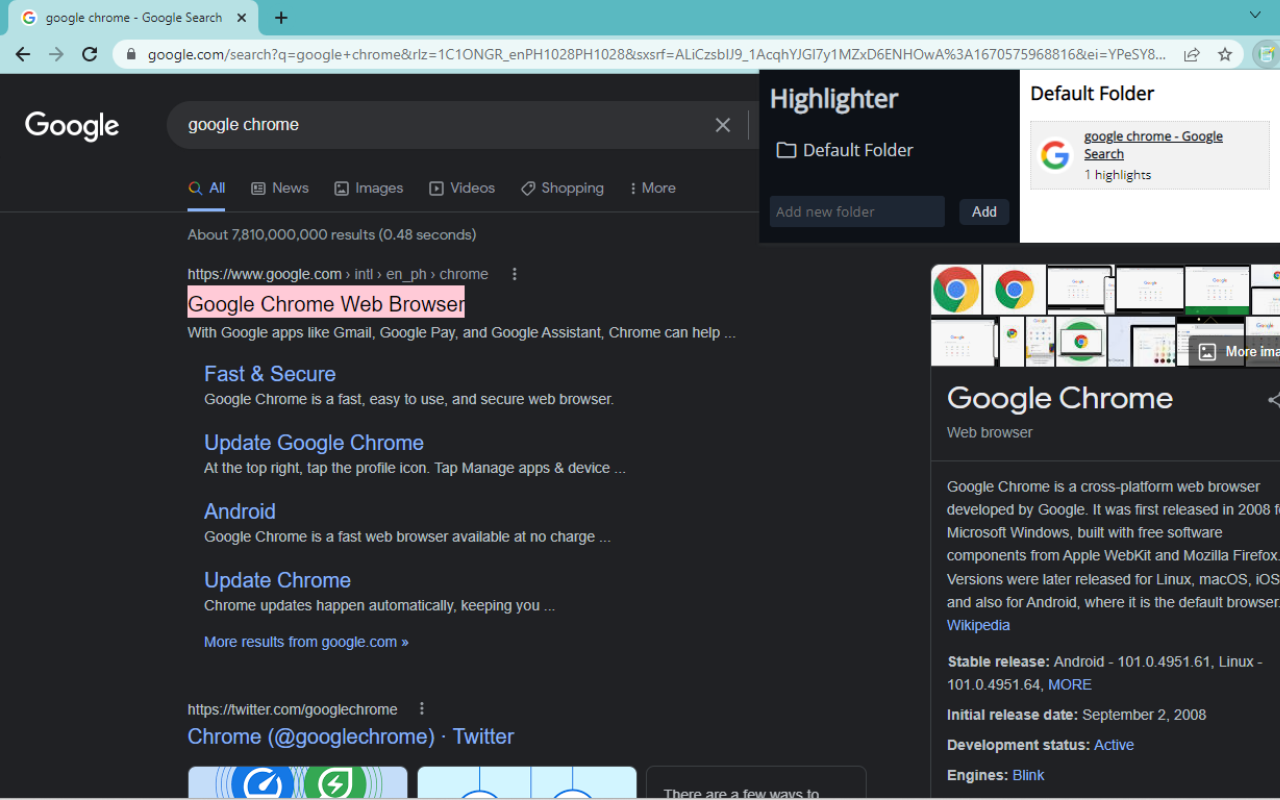Open the Update Chrome sitelink

(277, 581)
